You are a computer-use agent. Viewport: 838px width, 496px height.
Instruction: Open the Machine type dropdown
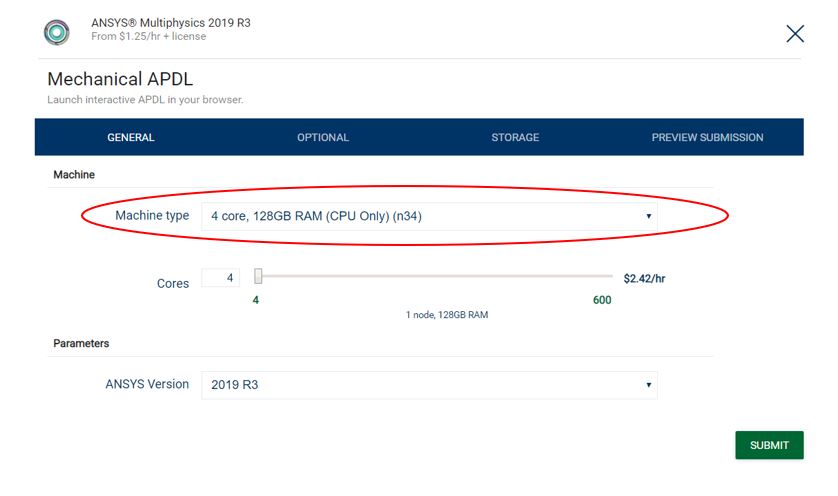(429, 216)
